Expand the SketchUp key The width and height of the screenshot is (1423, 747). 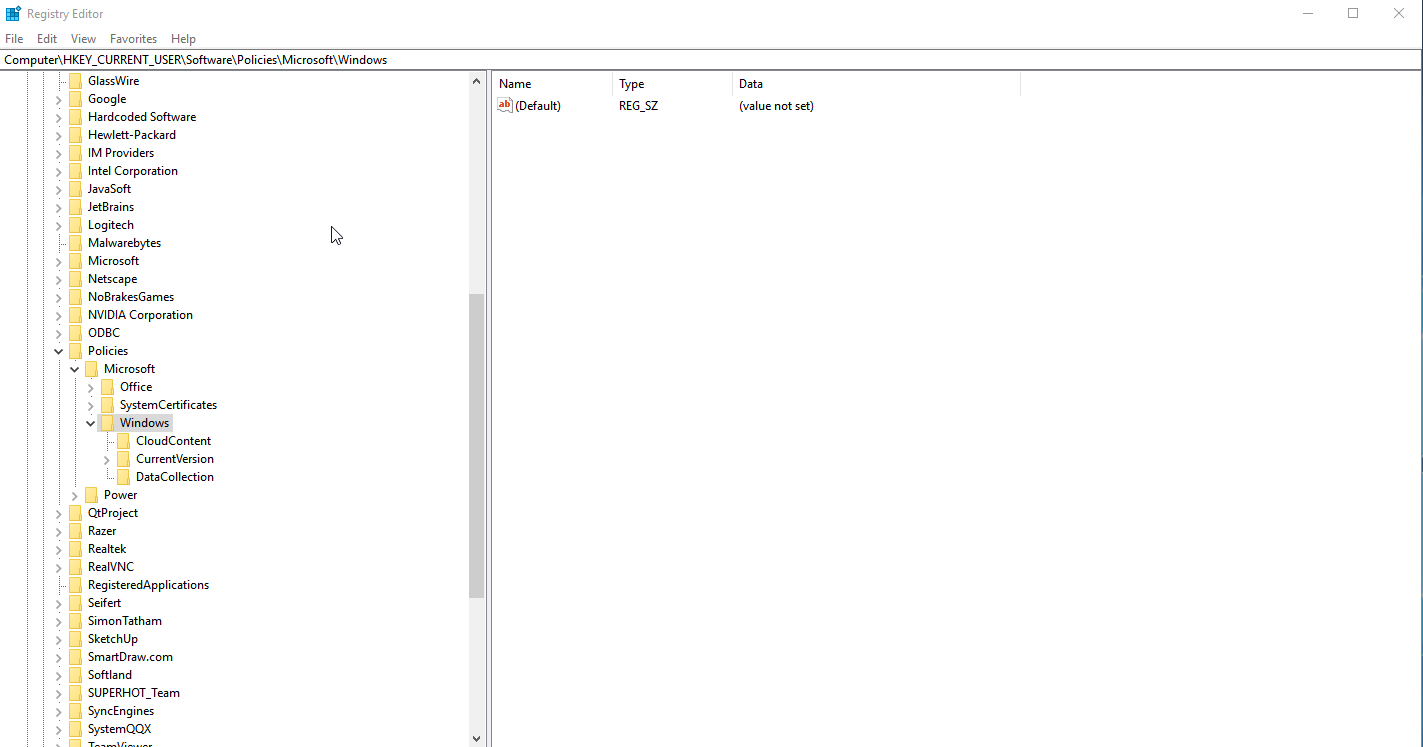[x=59, y=639]
